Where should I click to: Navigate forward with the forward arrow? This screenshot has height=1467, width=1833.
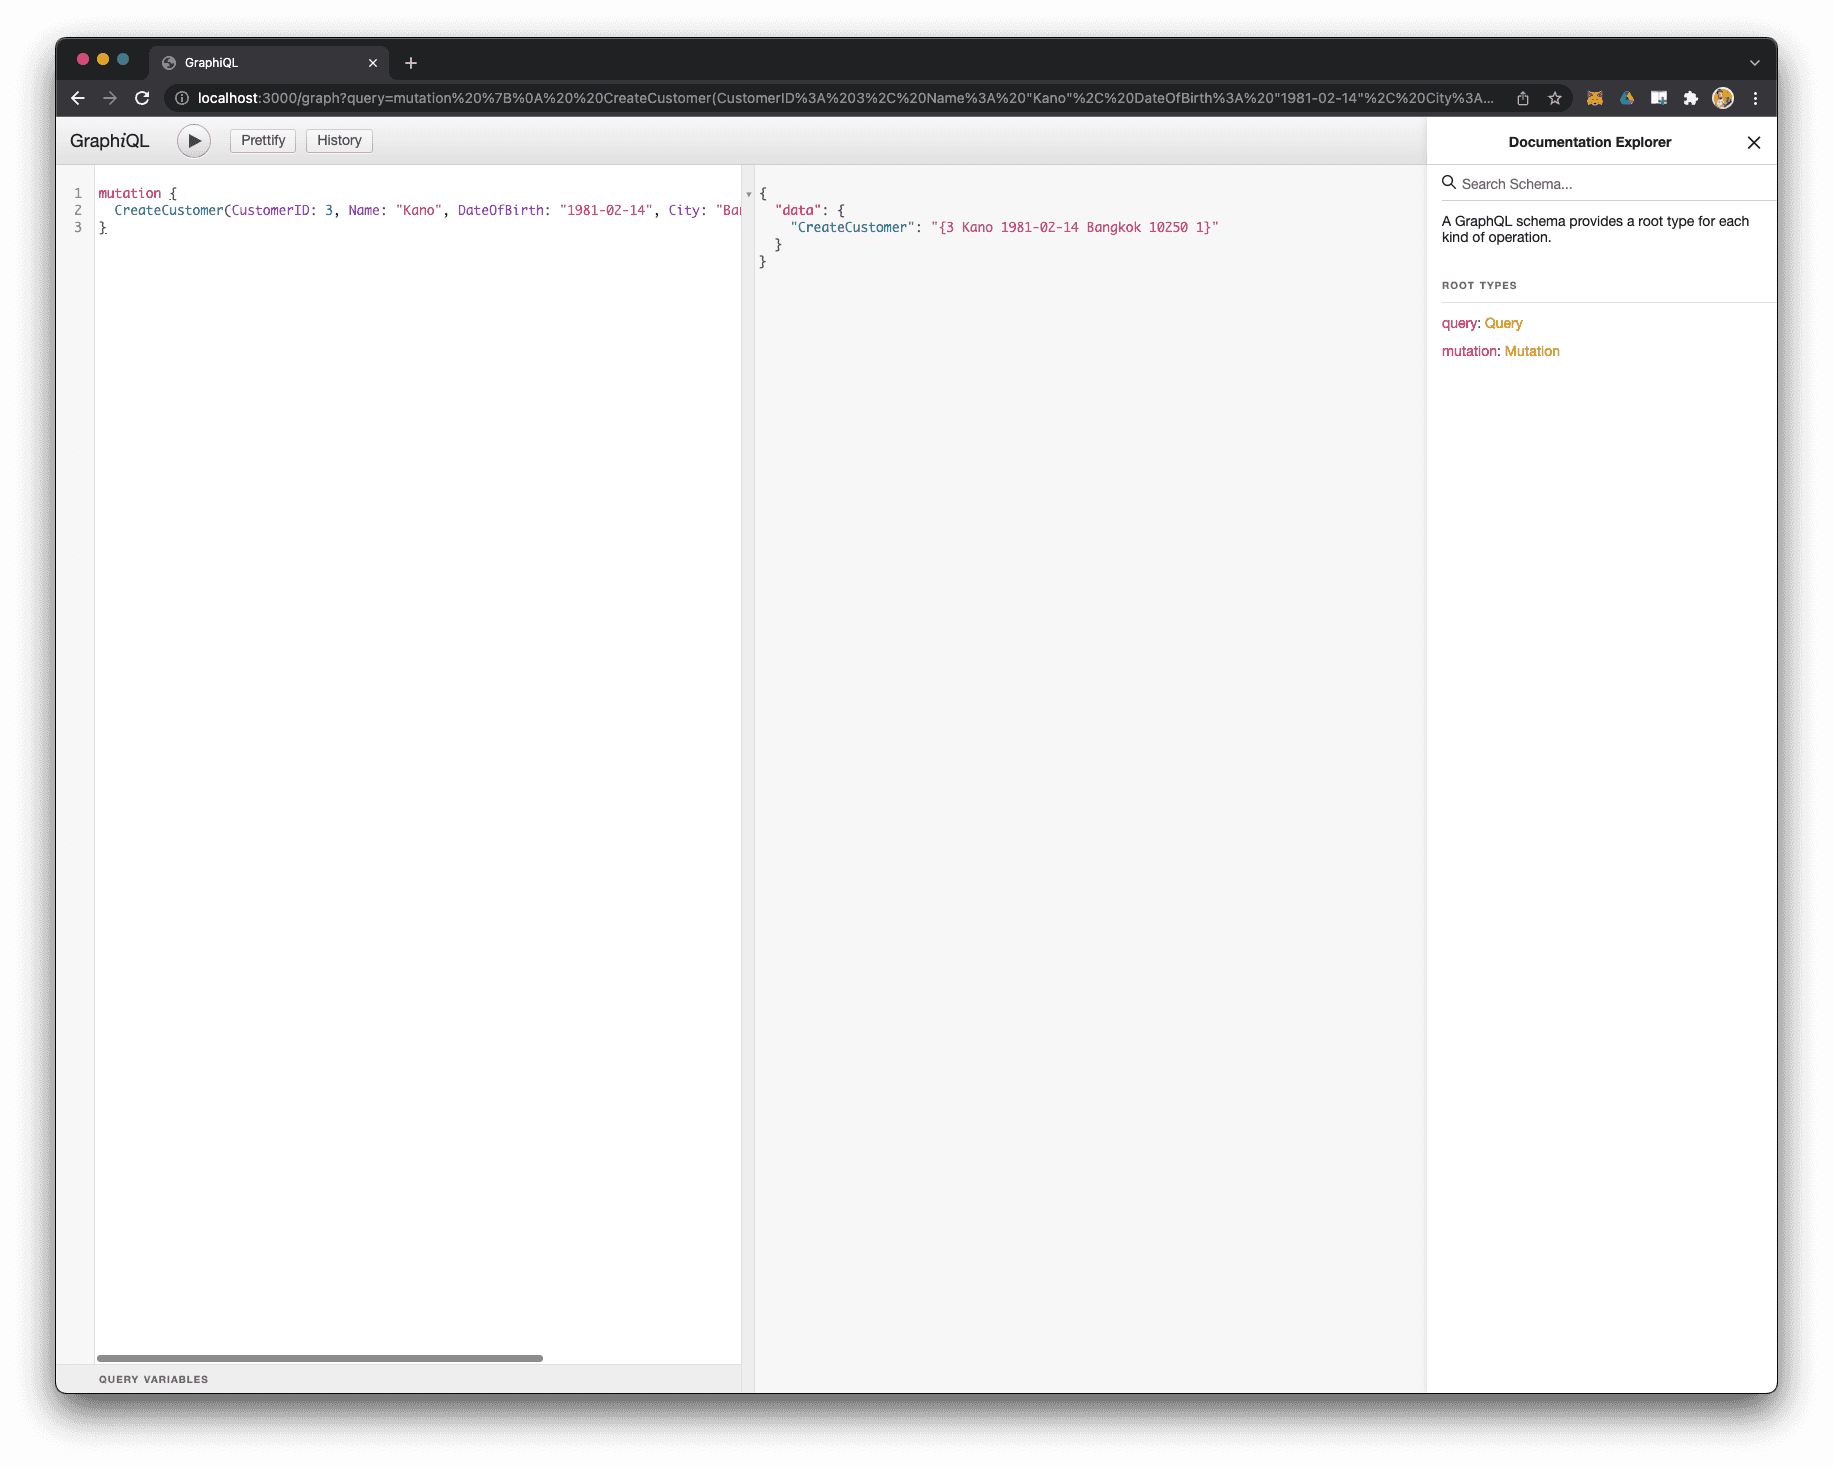click(110, 98)
